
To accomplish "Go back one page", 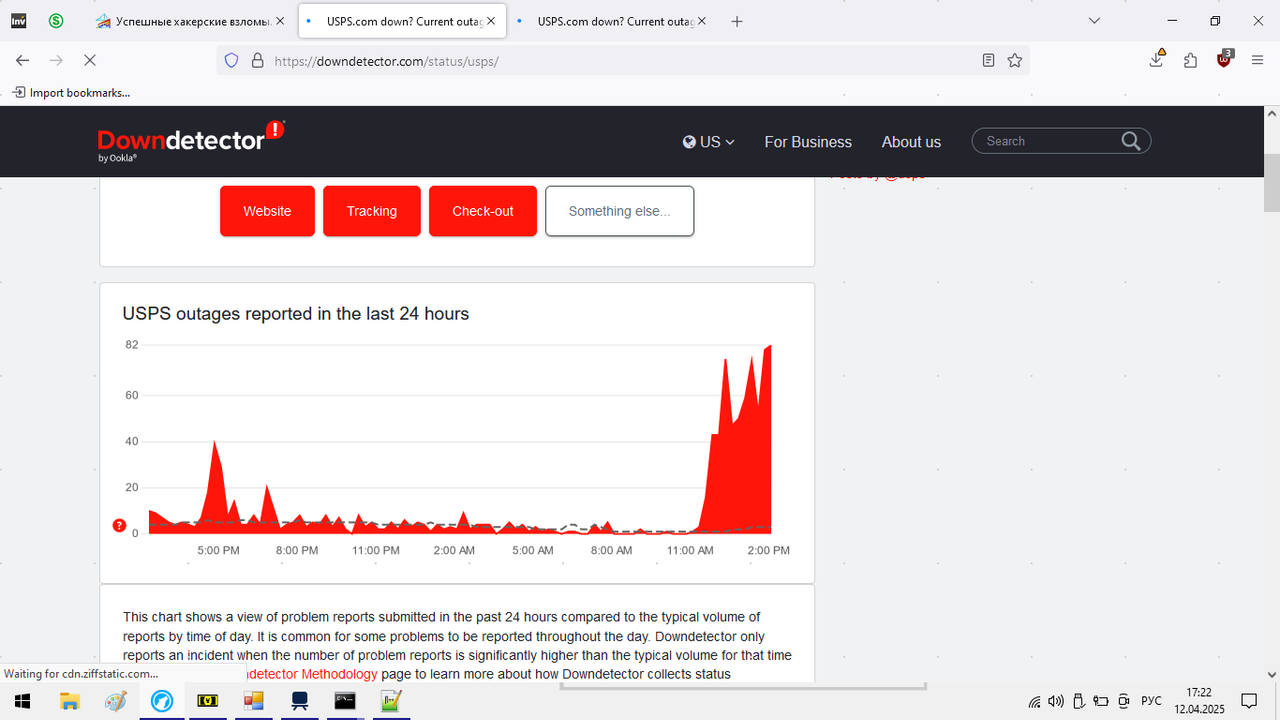I will click(x=22, y=60).
